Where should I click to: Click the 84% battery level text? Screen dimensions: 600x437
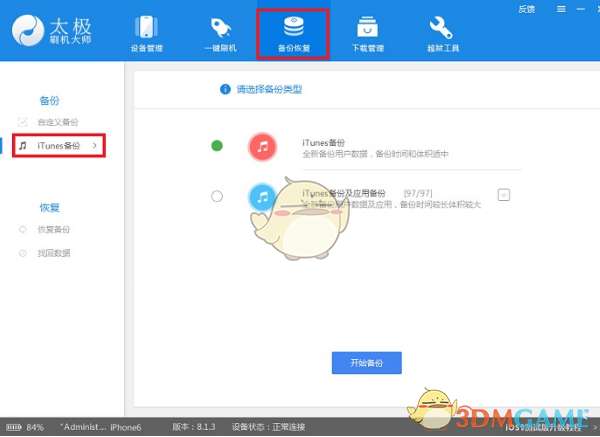pos(35,427)
